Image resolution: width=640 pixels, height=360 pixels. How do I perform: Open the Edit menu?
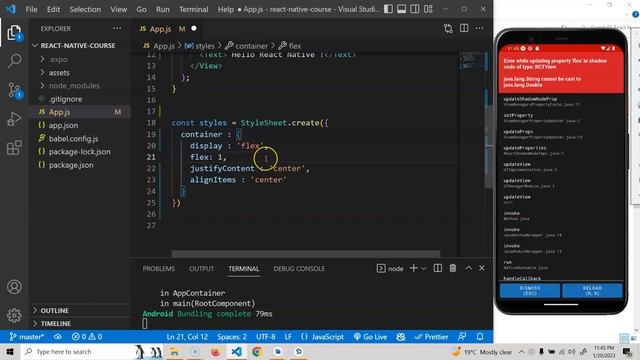point(53,9)
